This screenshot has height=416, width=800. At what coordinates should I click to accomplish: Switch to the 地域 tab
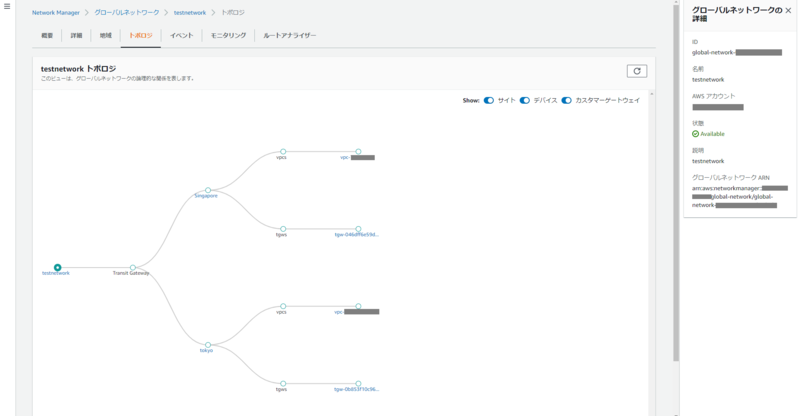coord(106,36)
